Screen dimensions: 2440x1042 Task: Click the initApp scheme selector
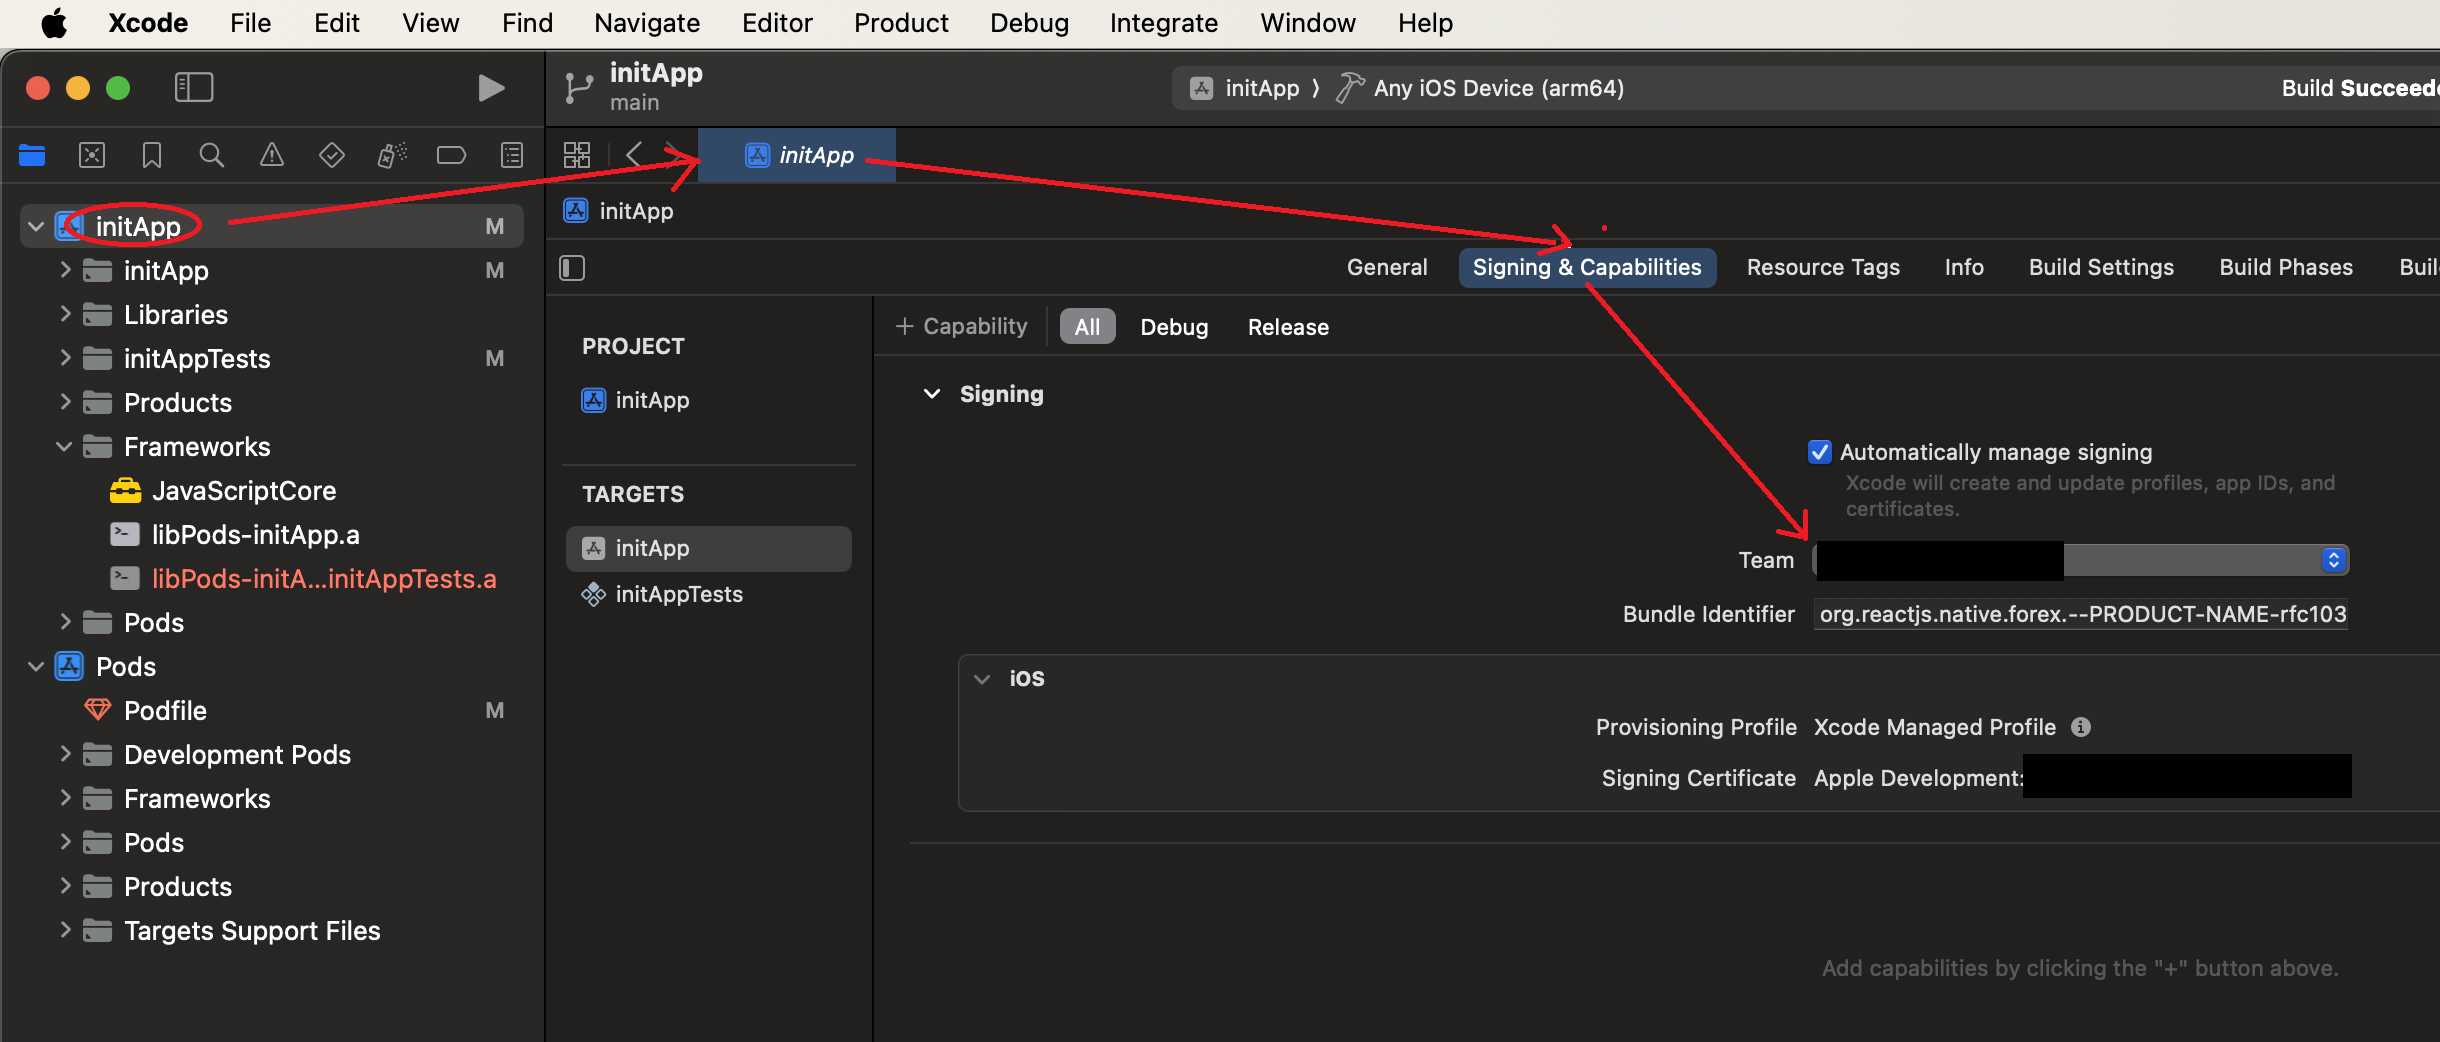(x=1245, y=88)
